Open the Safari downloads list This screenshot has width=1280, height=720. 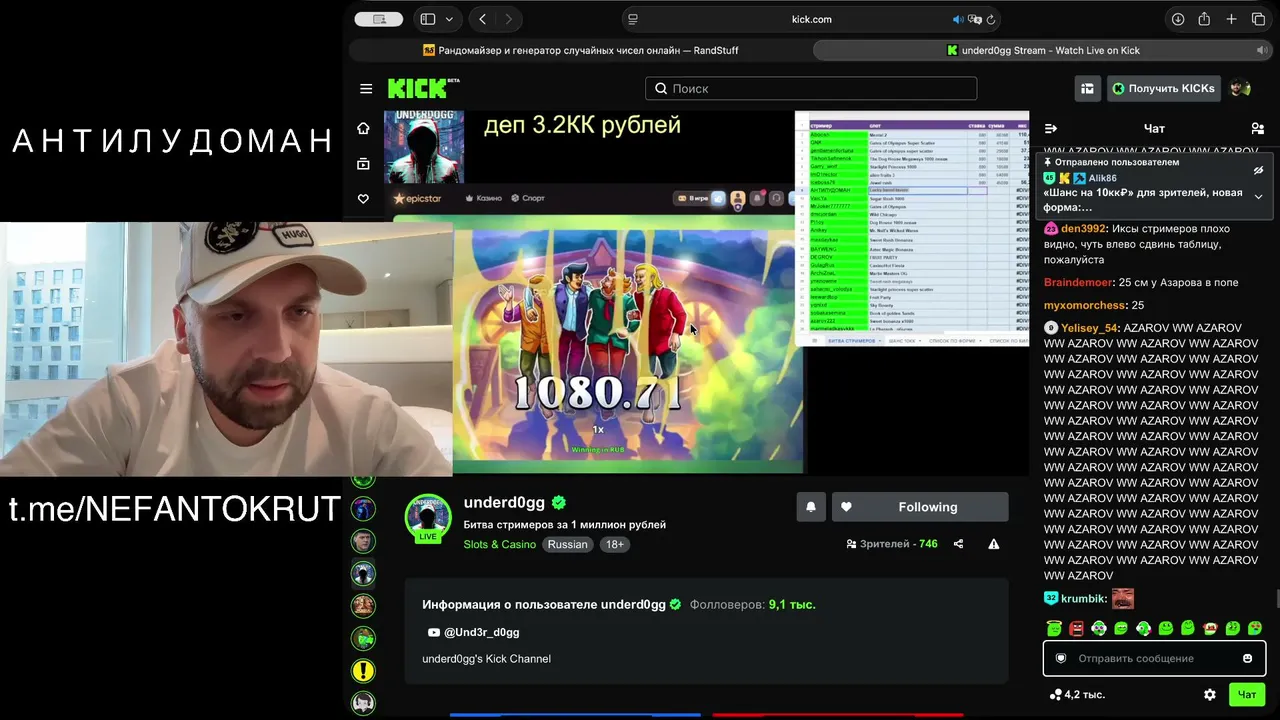pos(1178,19)
